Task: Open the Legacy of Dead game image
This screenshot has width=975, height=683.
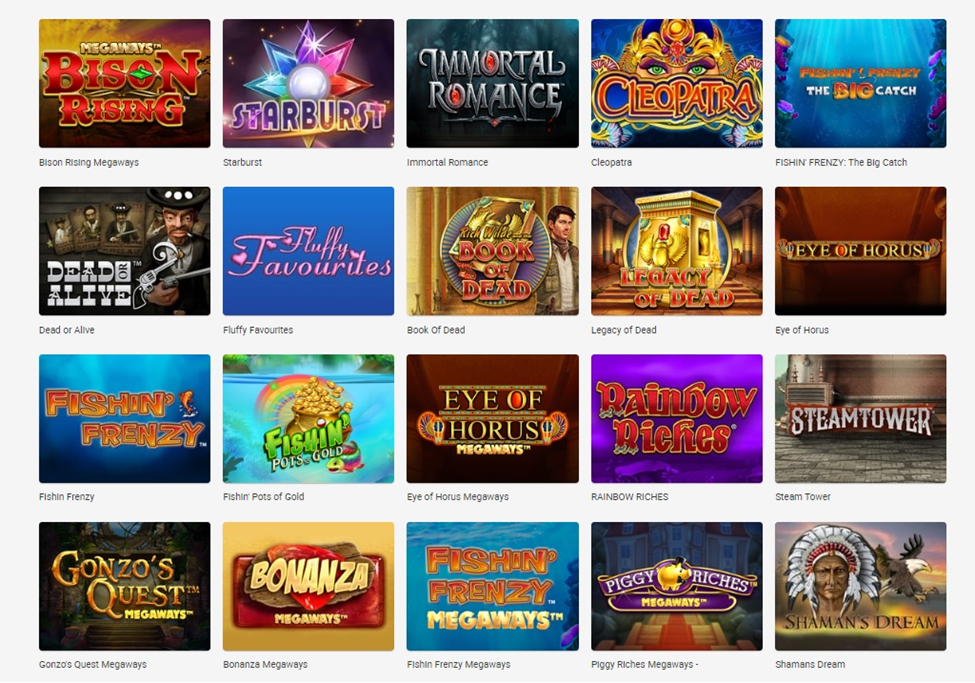Action: 677,251
